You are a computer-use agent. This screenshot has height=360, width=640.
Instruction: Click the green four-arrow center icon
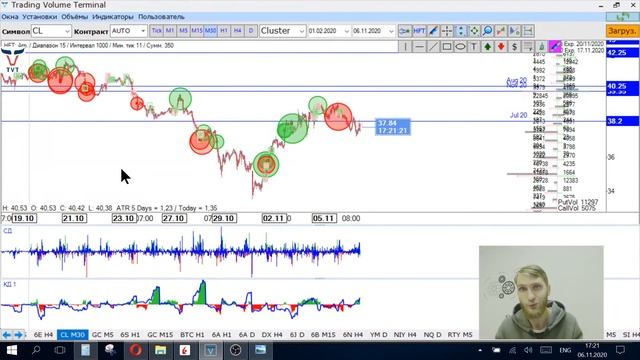[x=474, y=31]
